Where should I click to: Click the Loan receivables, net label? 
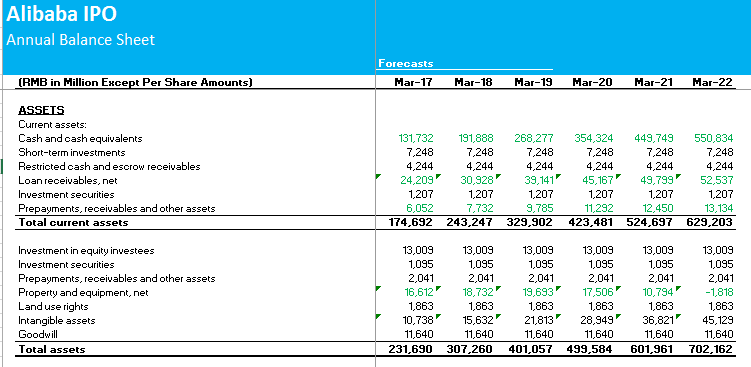point(68,181)
